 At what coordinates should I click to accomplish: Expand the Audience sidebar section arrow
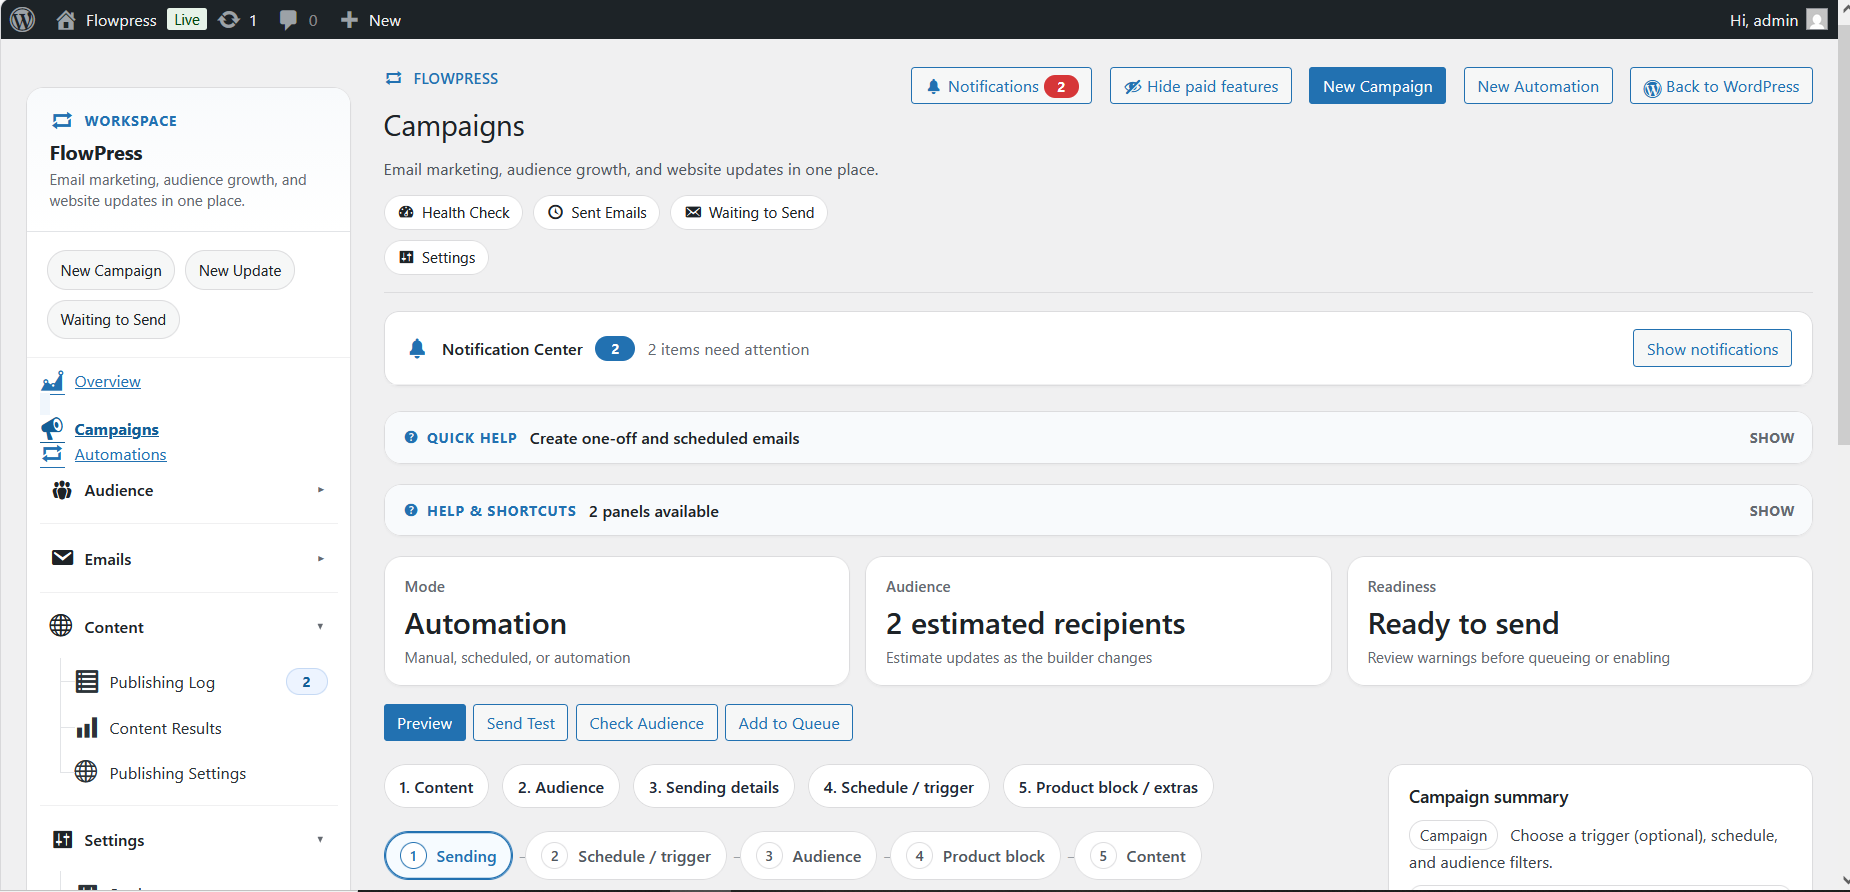point(321,490)
